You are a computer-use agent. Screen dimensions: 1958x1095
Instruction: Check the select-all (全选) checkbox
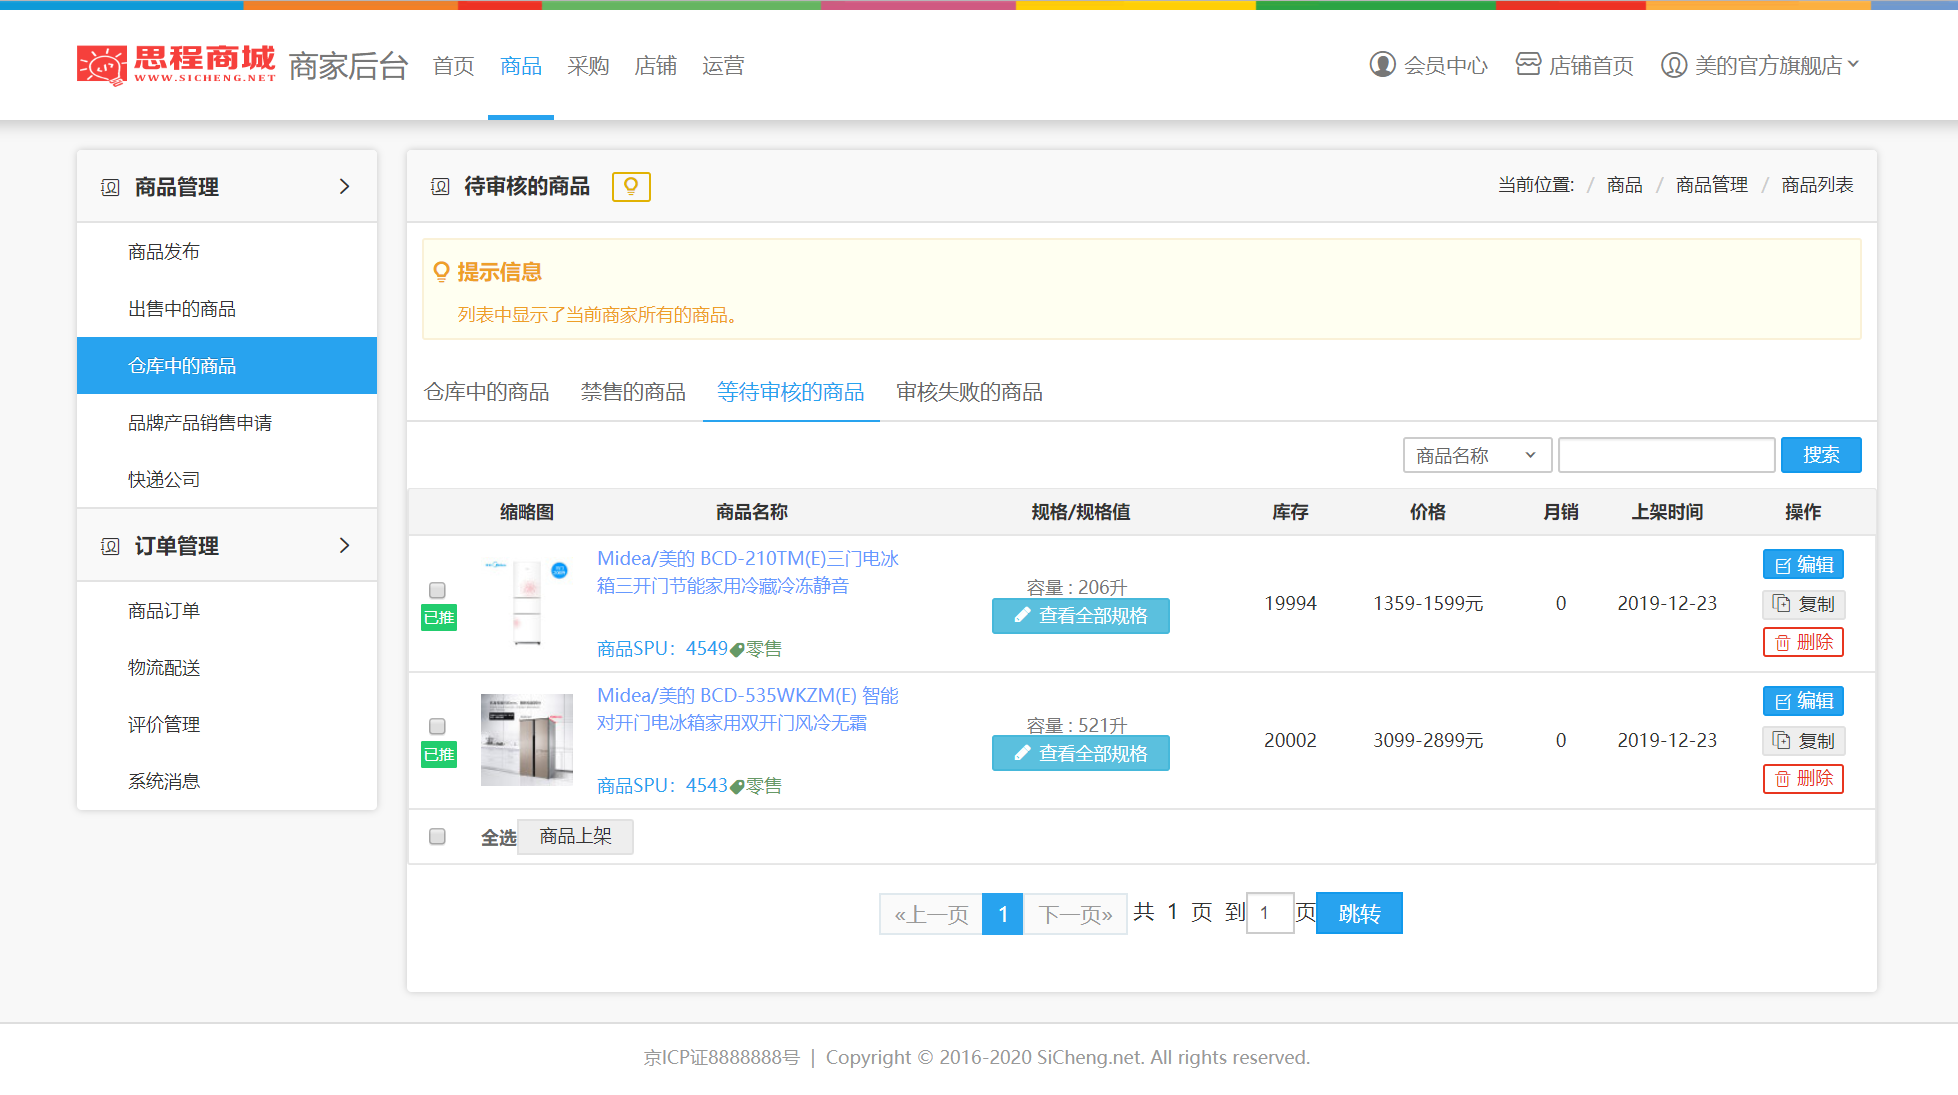(x=437, y=836)
